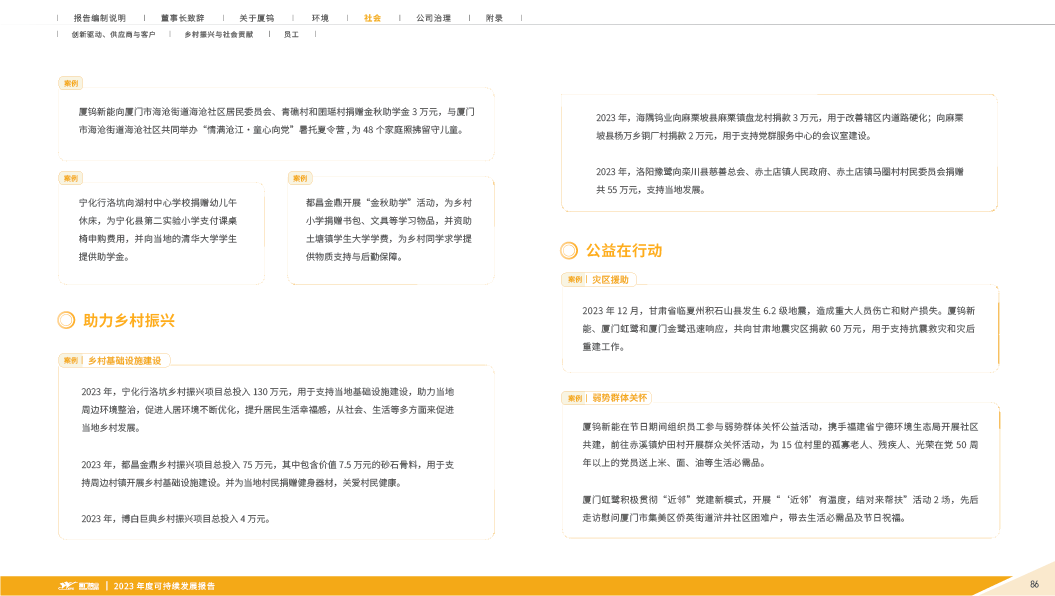The width and height of the screenshot is (1055, 596).
Task: Jump to the 员工 sub-section link
Action: tap(291, 34)
